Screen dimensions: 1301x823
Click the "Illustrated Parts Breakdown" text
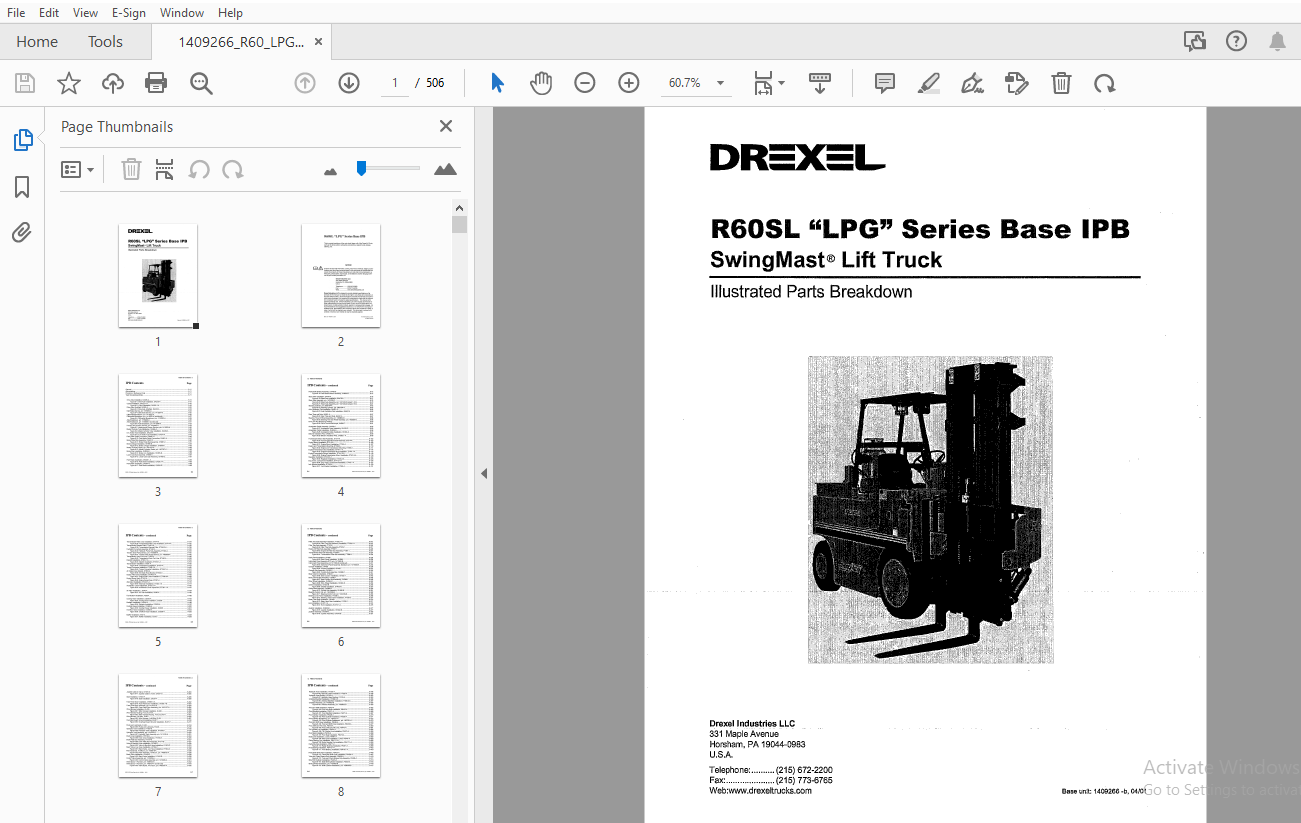click(x=811, y=292)
